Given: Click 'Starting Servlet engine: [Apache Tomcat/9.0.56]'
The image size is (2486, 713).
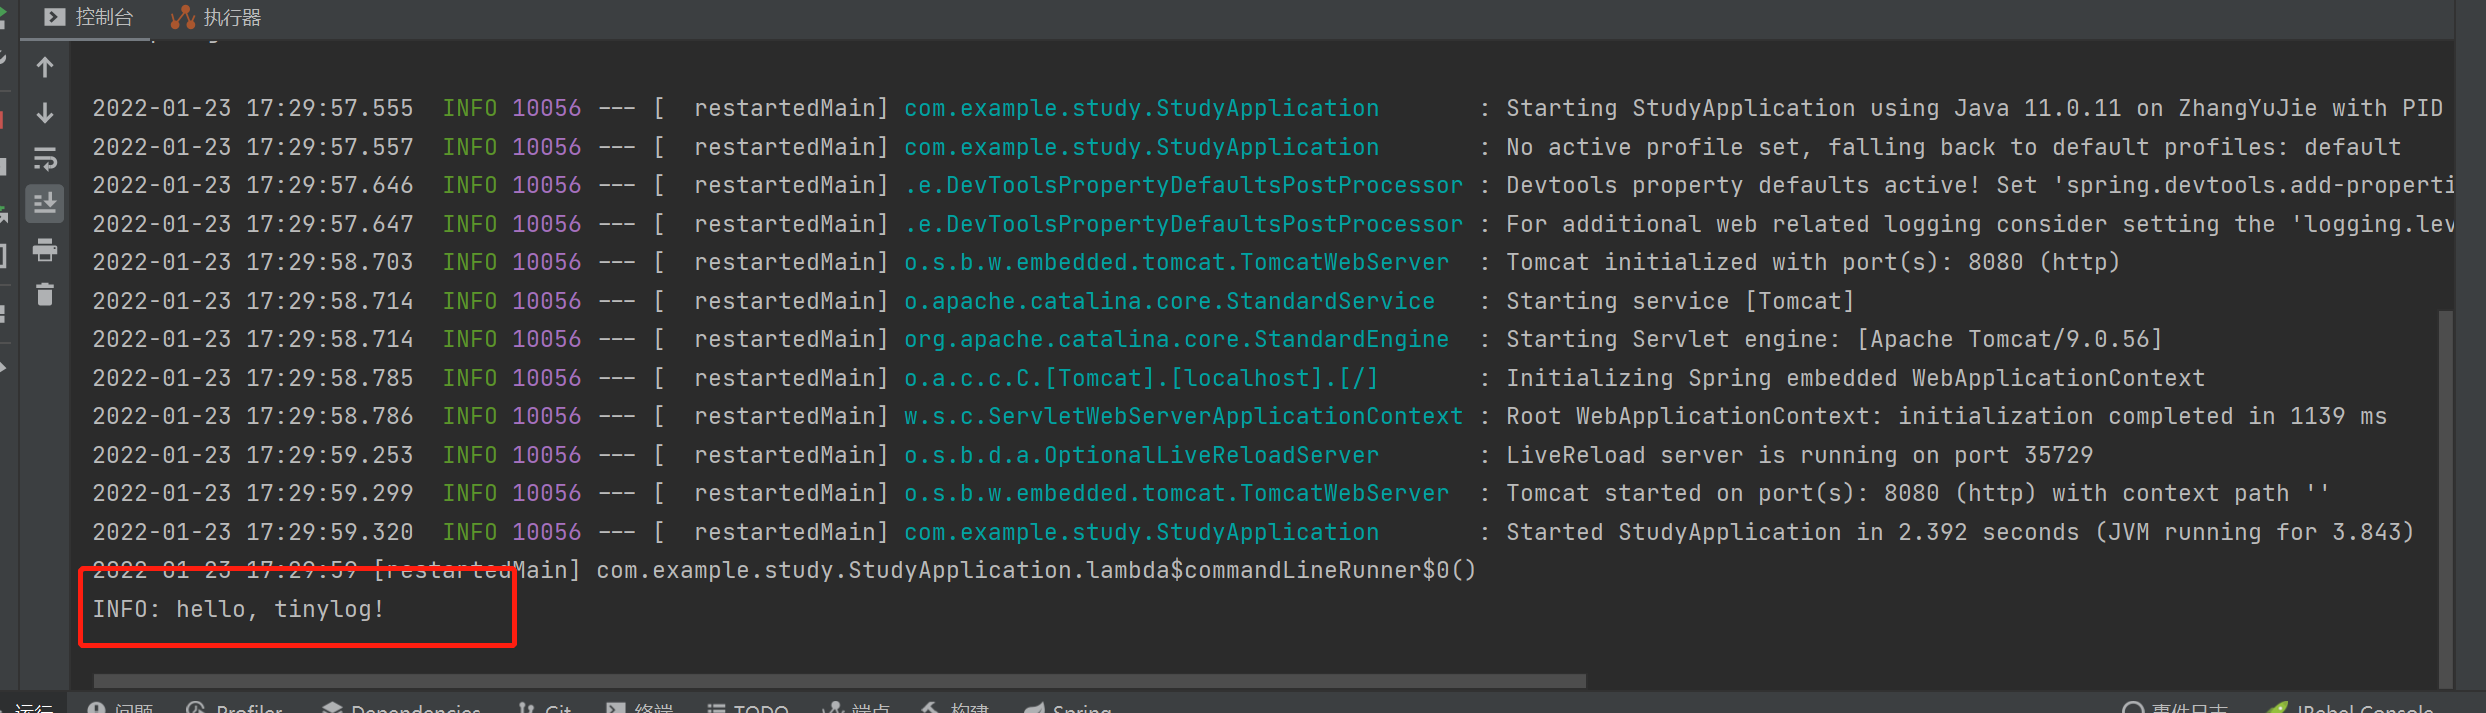Looking at the screenshot, I should tap(1834, 339).
